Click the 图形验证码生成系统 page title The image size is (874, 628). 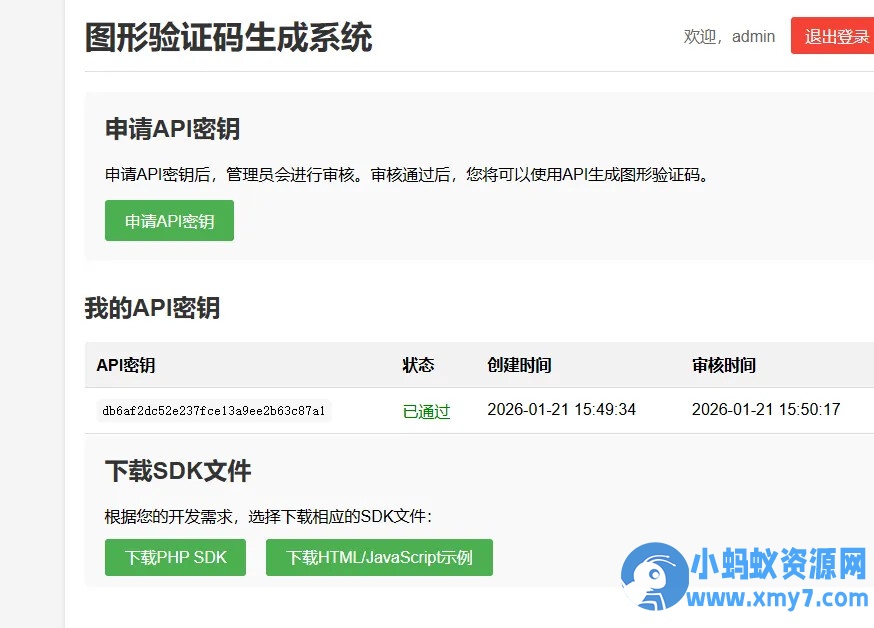[x=228, y=37]
